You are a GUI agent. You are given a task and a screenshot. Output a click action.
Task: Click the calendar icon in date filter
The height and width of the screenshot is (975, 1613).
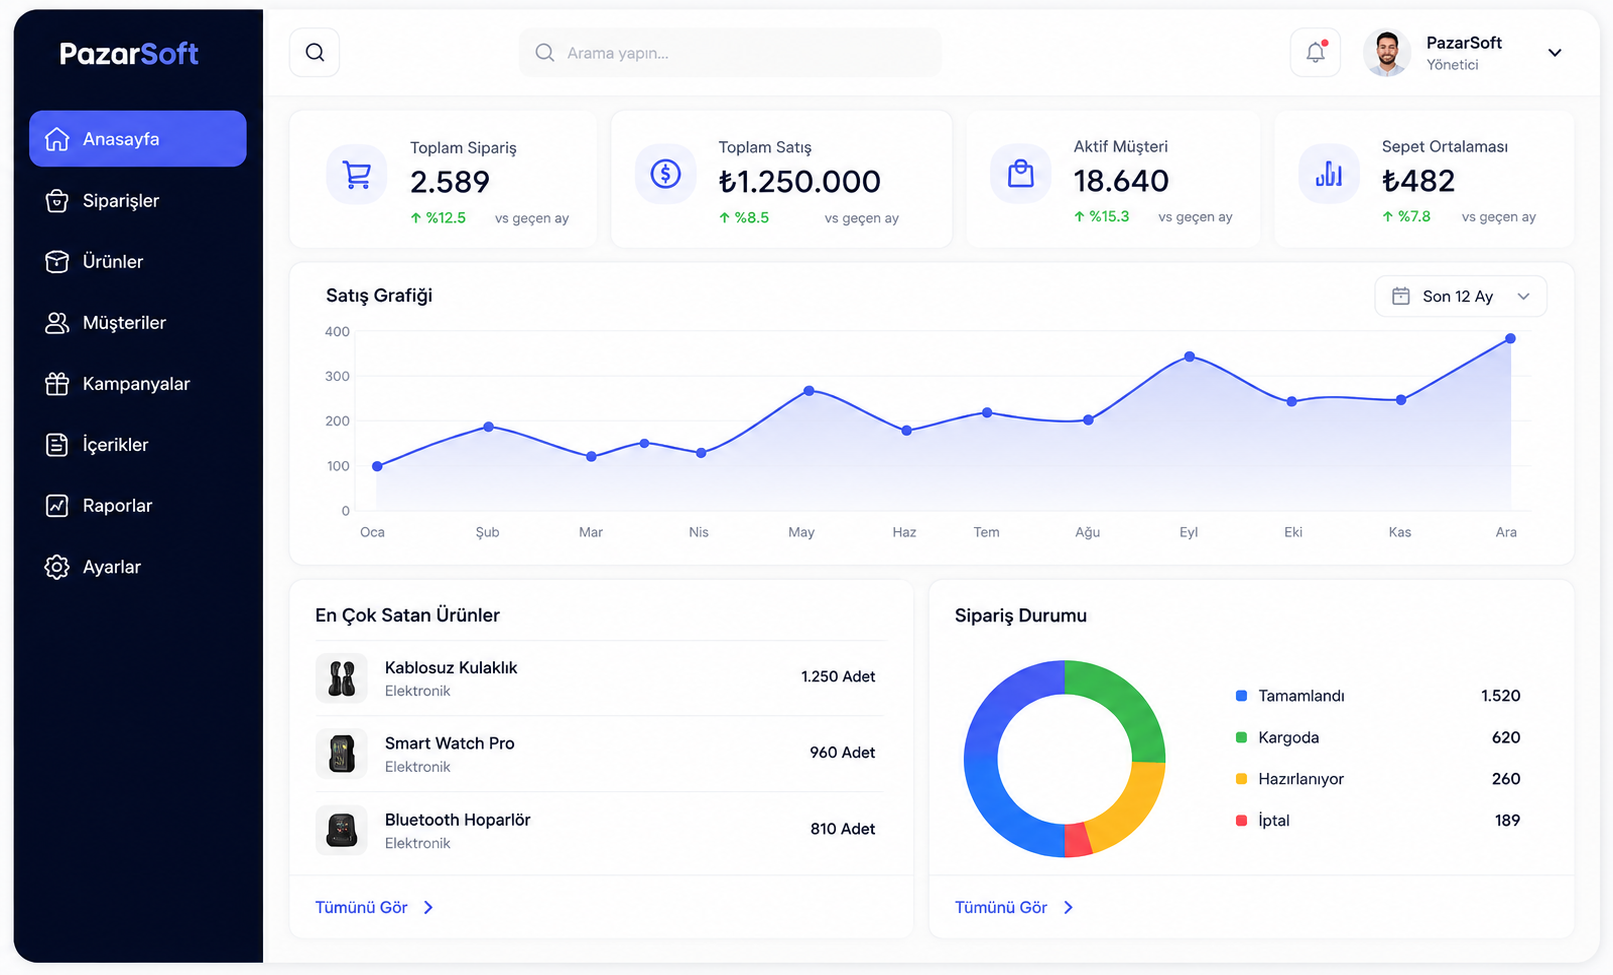click(x=1401, y=296)
